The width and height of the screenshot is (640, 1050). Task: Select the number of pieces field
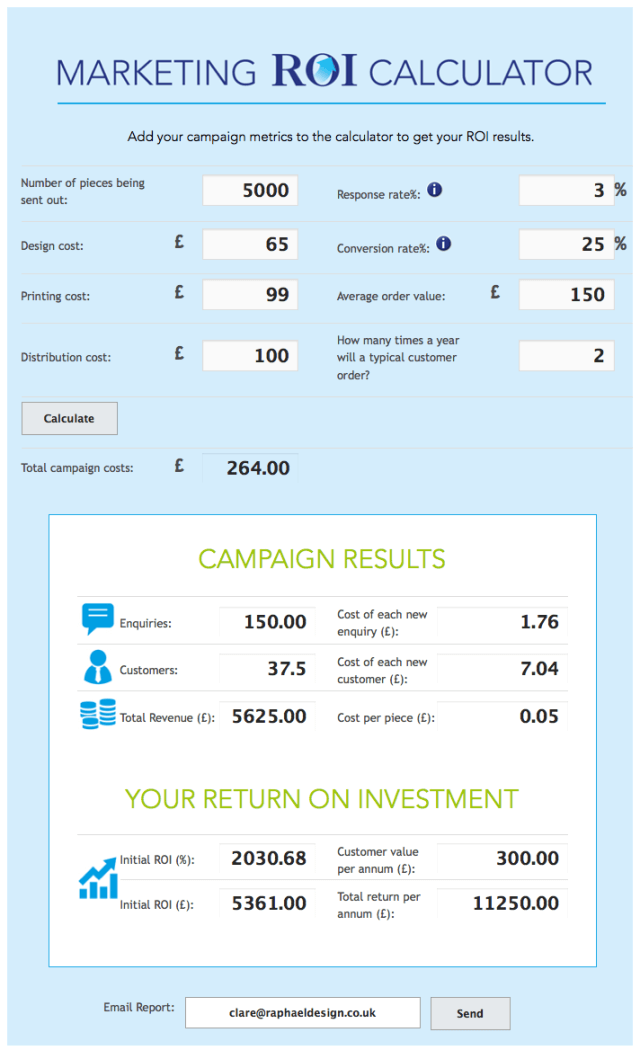coord(250,190)
